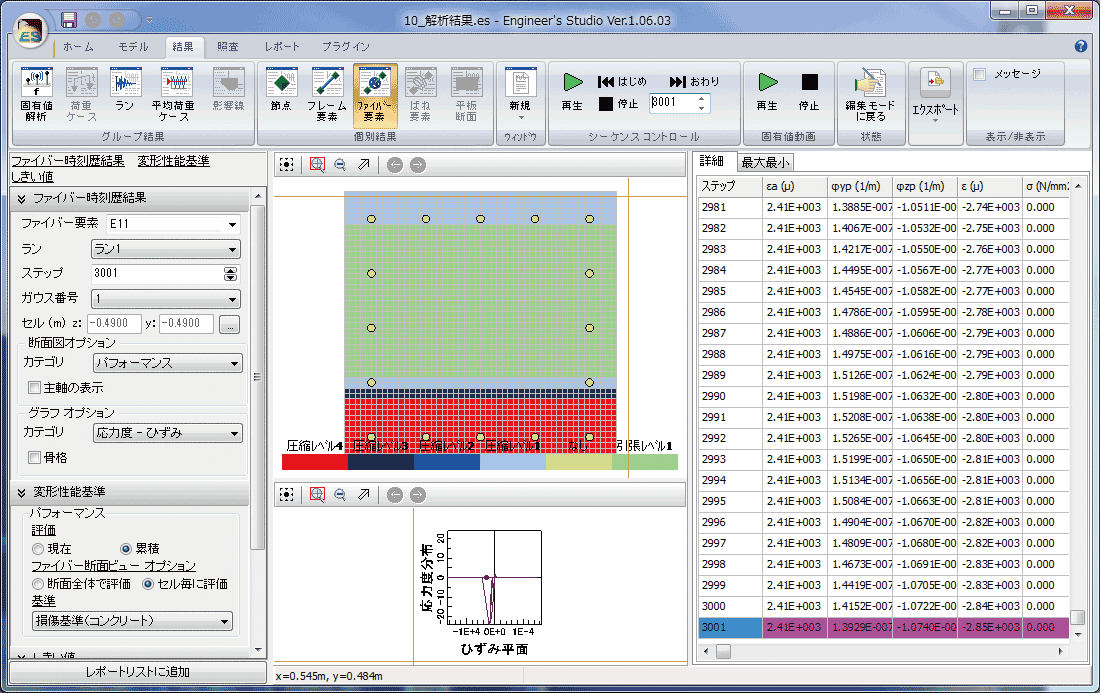1100x693 pixels.
Task: Select 断面全体で評価 radio button
Action: coord(39,584)
